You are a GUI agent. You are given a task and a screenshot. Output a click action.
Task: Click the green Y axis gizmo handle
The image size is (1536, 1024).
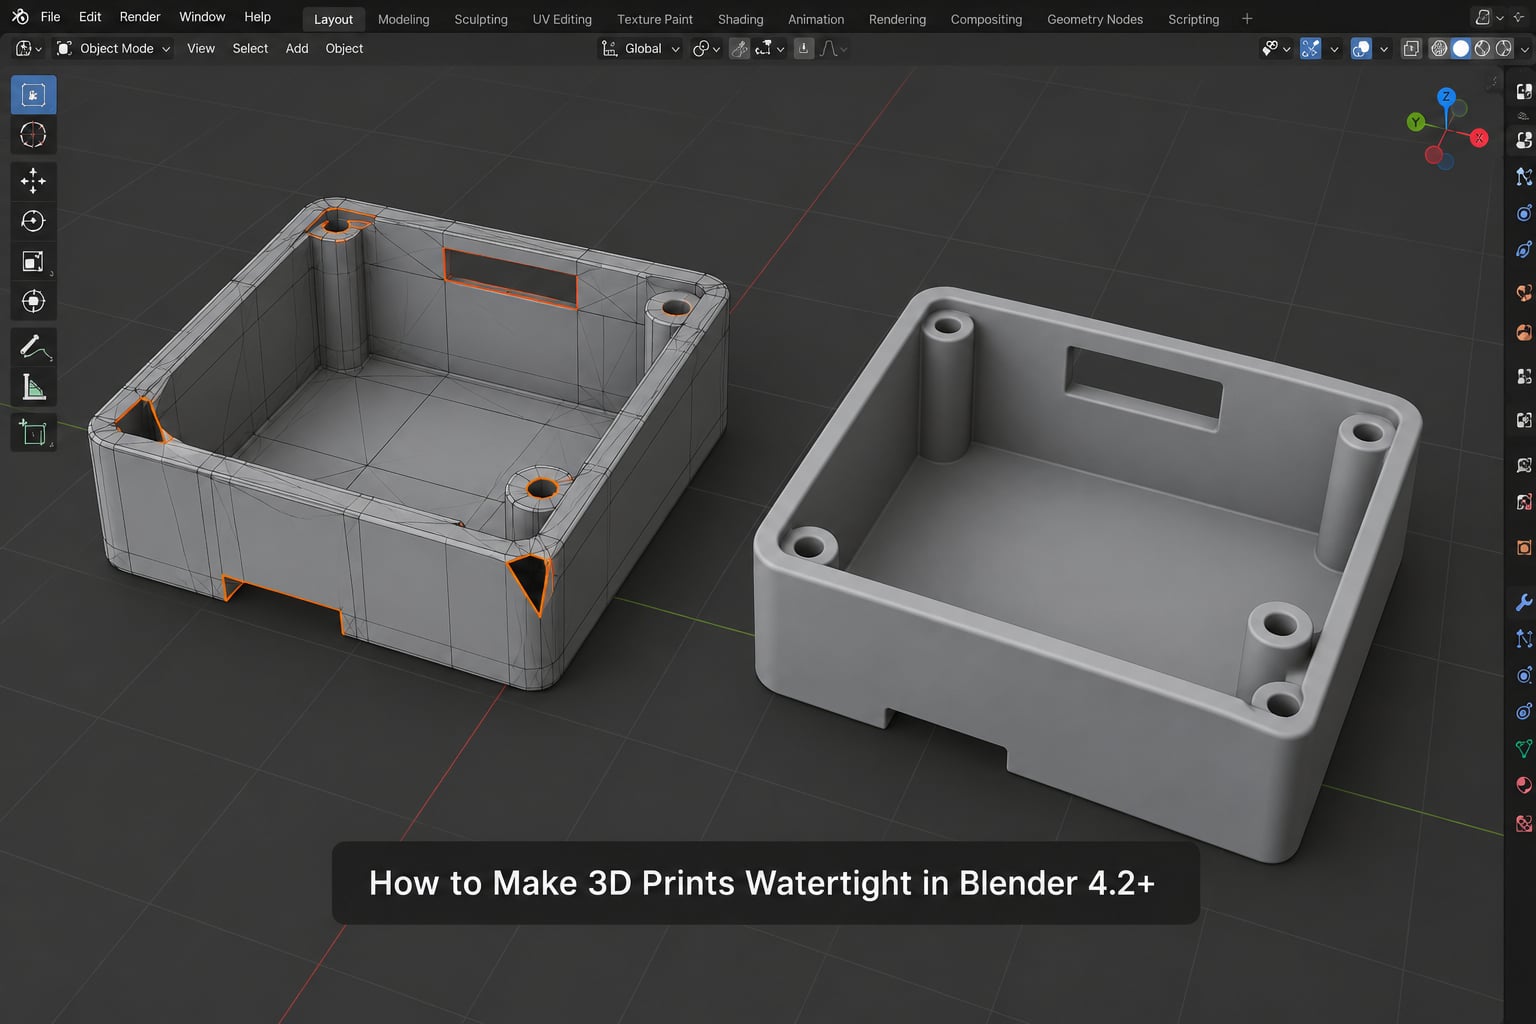pos(1415,122)
